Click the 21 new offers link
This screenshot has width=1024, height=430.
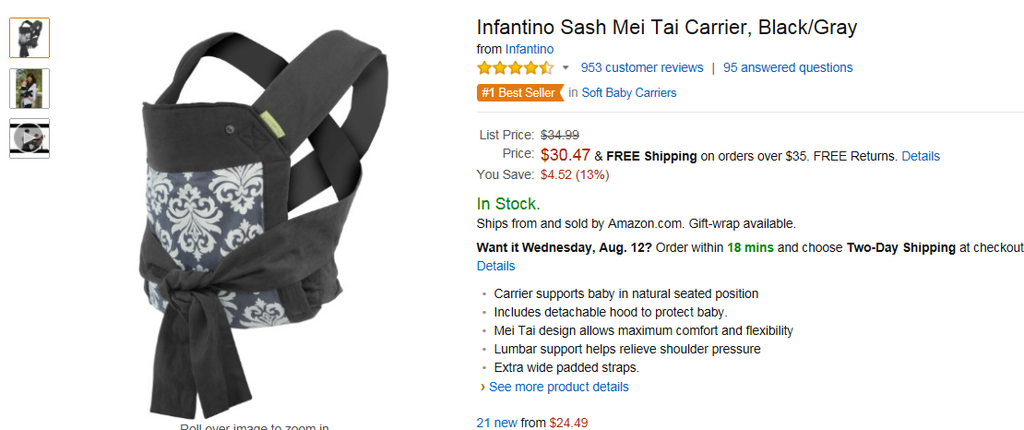coord(497,423)
